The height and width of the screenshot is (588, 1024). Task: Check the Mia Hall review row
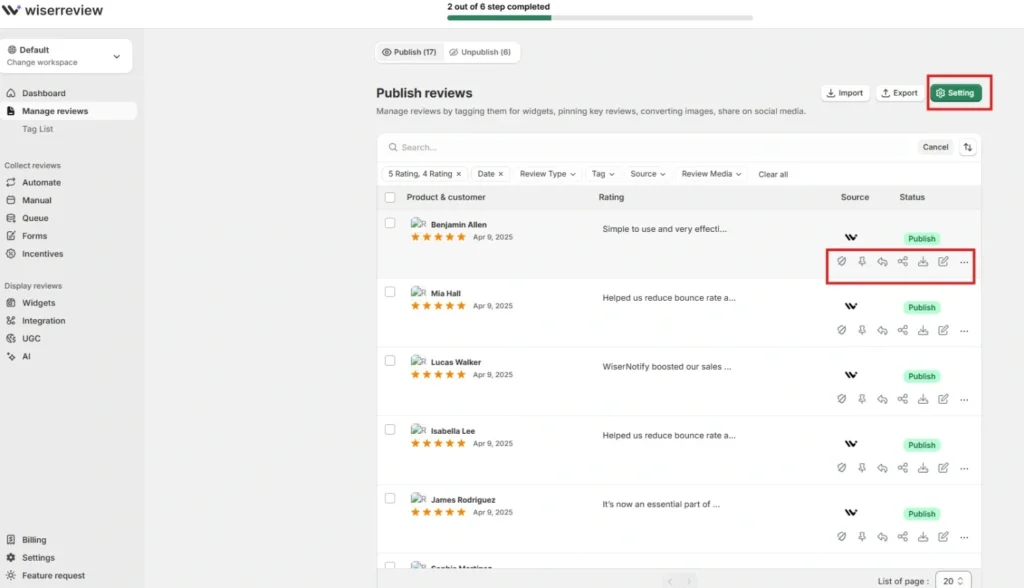point(390,291)
